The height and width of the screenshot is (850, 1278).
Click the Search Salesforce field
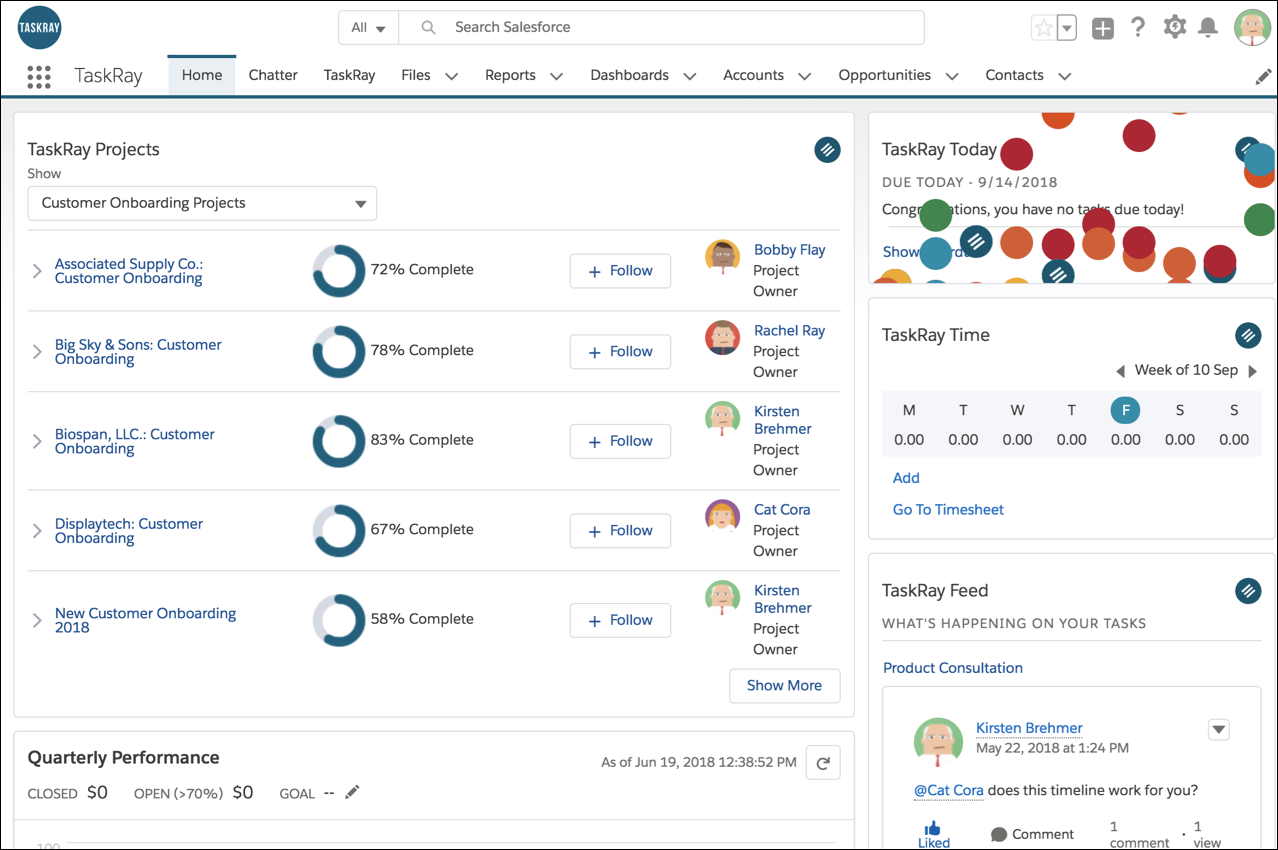click(661, 28)
